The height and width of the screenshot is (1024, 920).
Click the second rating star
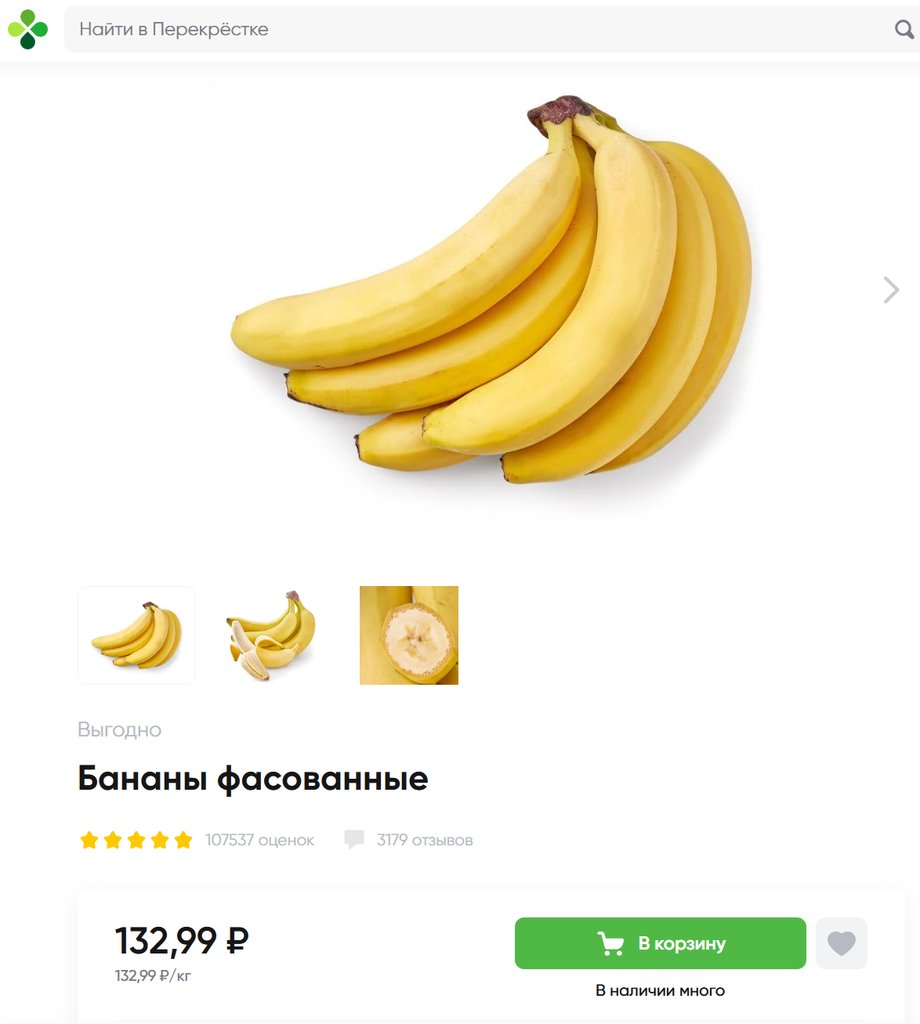click(112, 840)
